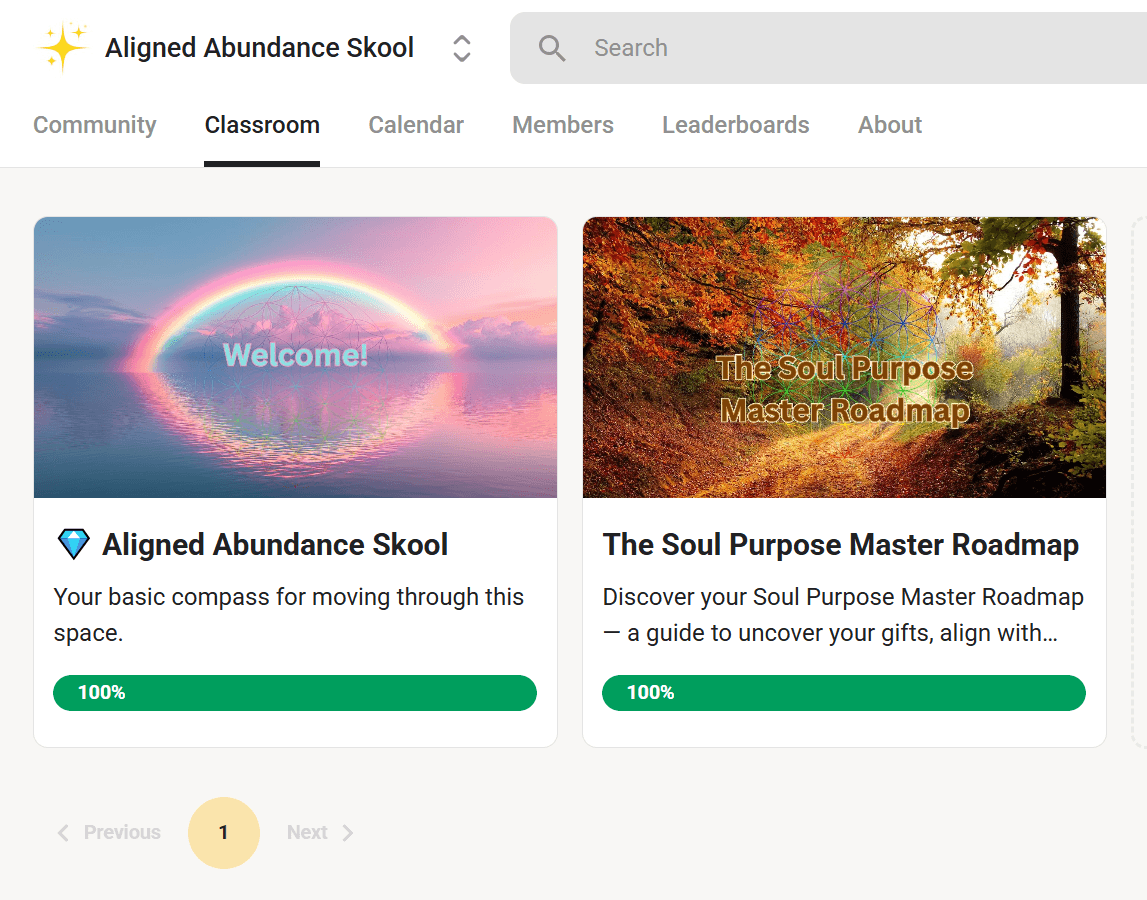Switch to the Community tab
Viewport: 1147px width, 900px height.
[x=95, y=125]
